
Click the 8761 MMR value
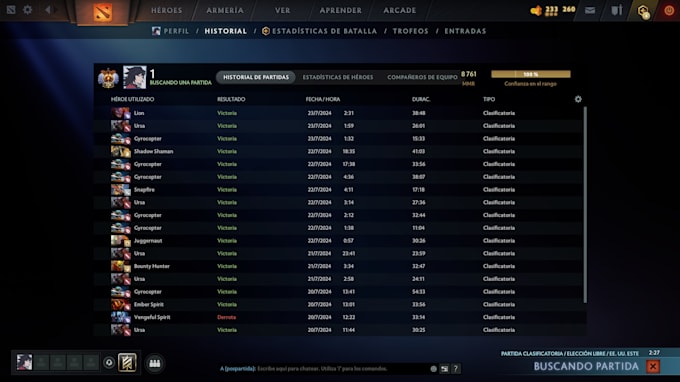pyautogui.click(x=468, y=74)
